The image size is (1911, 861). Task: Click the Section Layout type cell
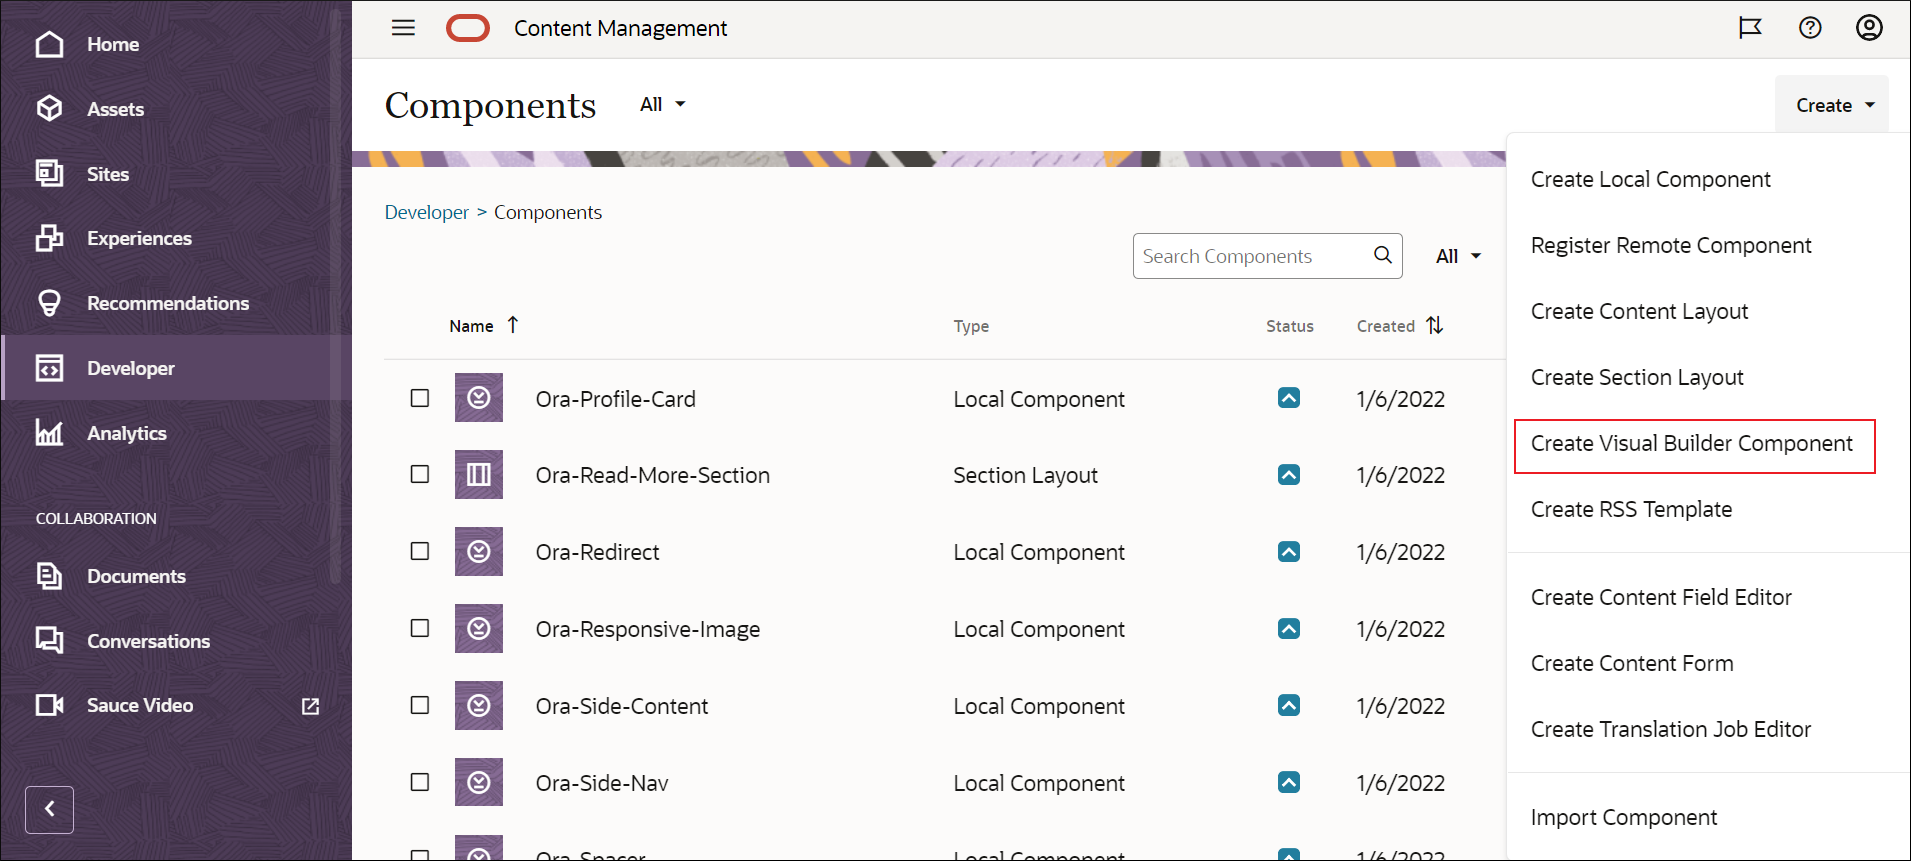[1025, 475]
